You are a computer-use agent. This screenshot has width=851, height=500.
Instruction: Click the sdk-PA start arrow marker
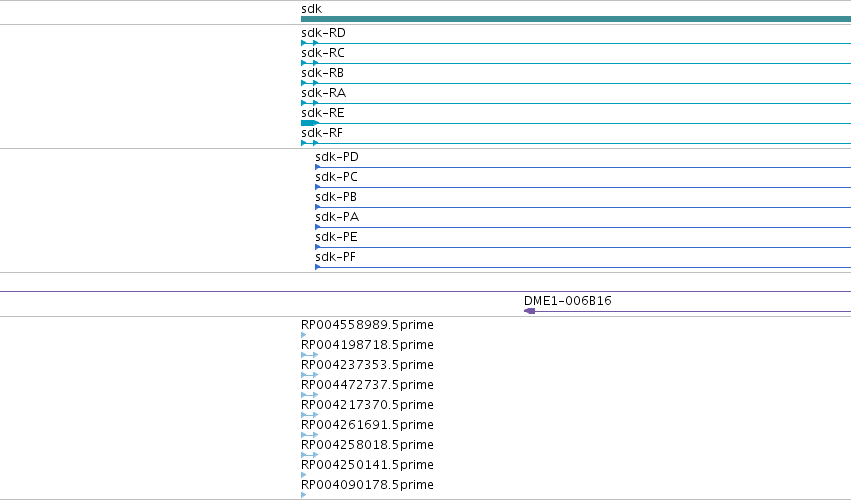tap(317, 227)
